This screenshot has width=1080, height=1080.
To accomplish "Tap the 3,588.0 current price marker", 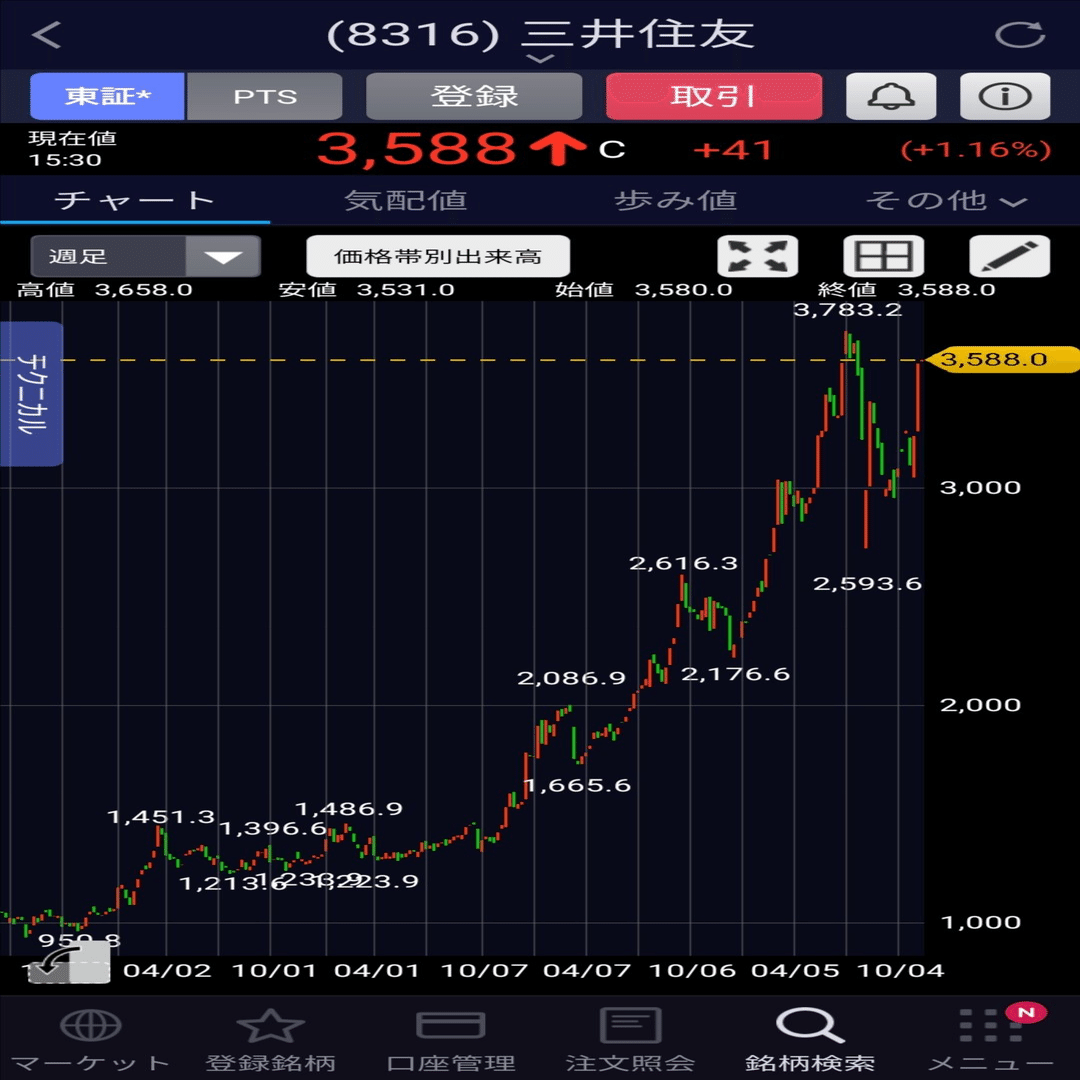I will point(1002,360).
